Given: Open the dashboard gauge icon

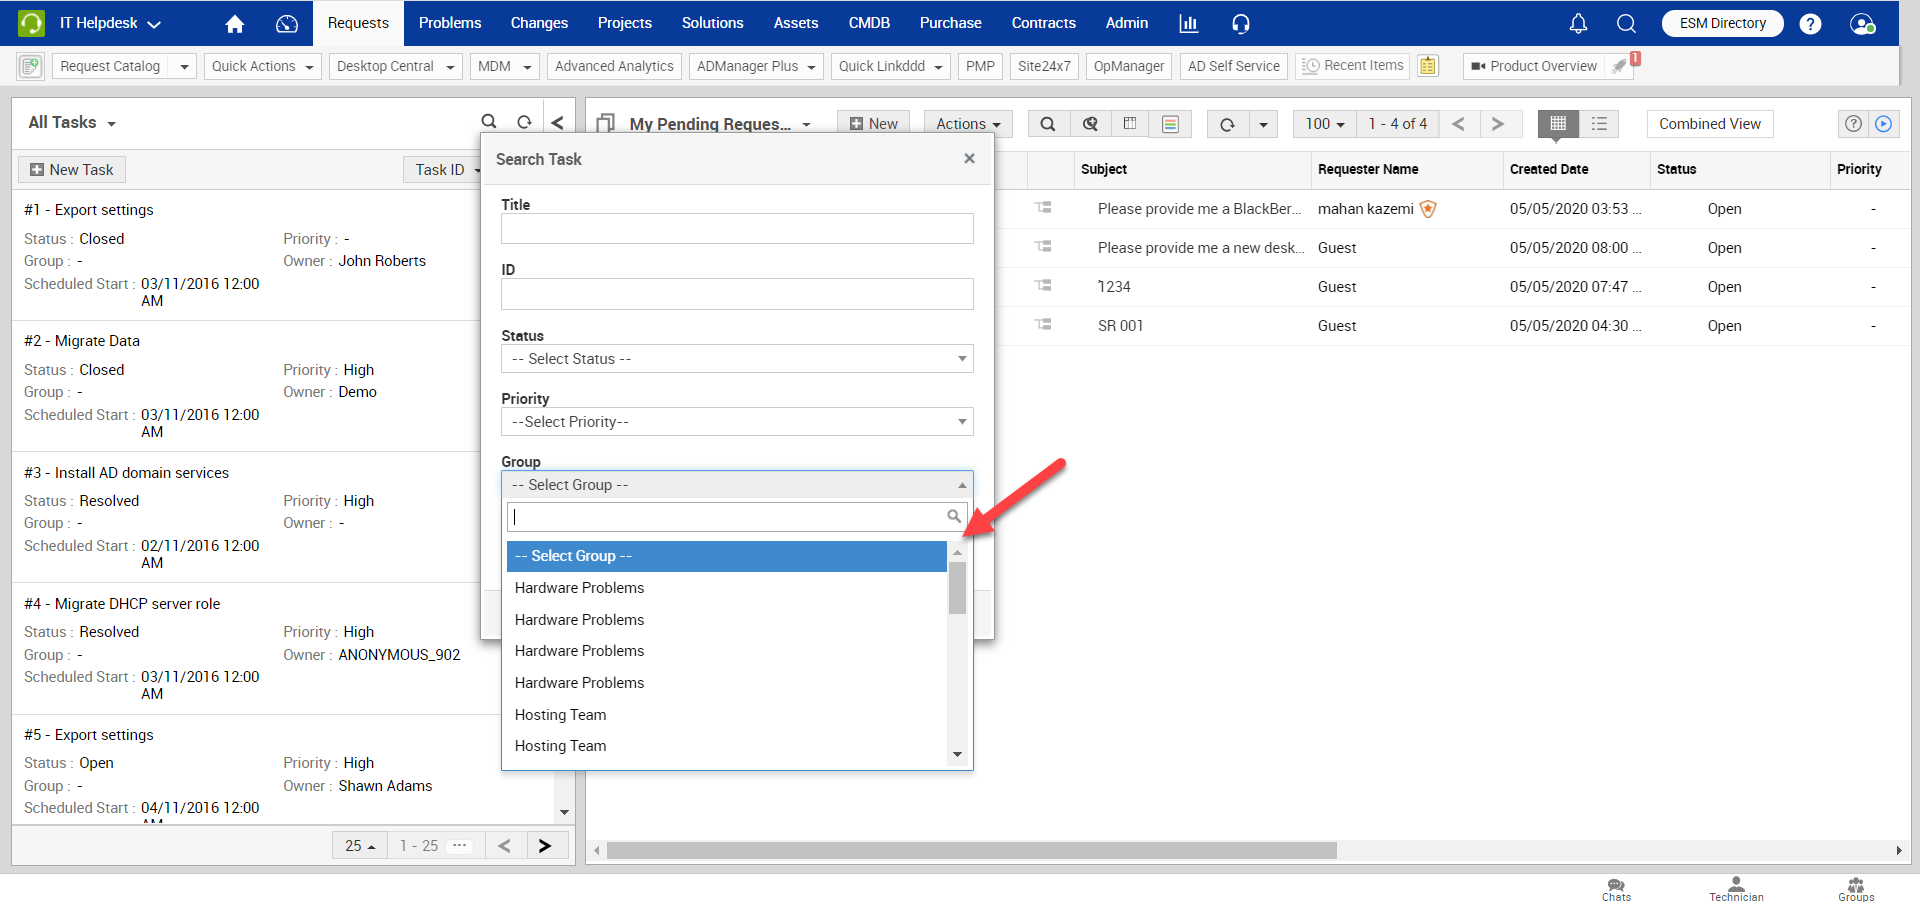Looking at the screenshot, I should pos(287,23).
